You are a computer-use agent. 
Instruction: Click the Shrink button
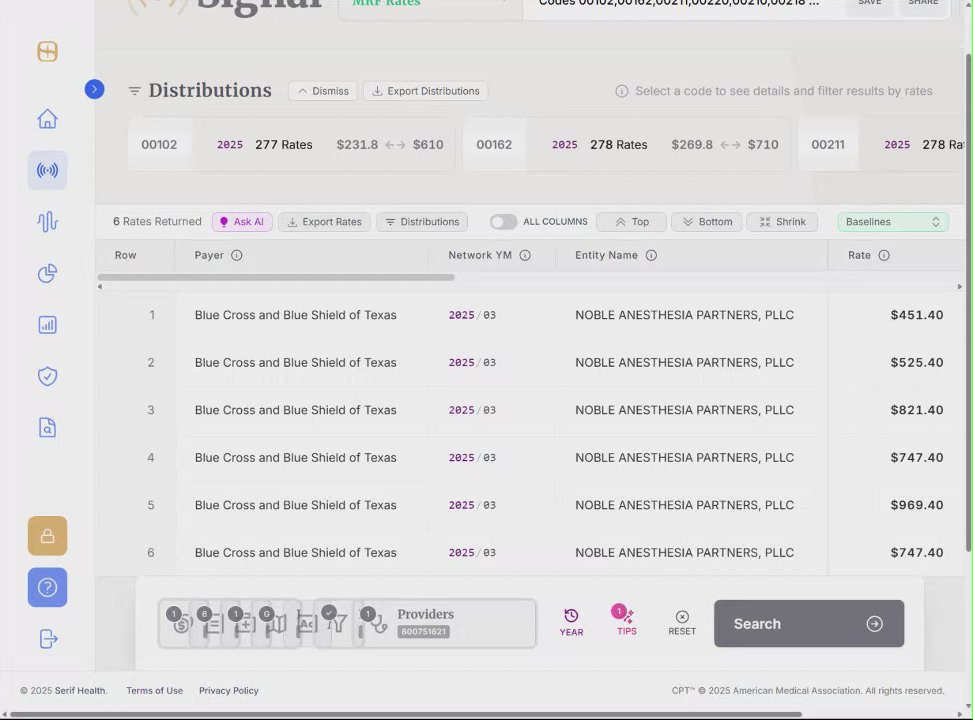pos(782,222)
